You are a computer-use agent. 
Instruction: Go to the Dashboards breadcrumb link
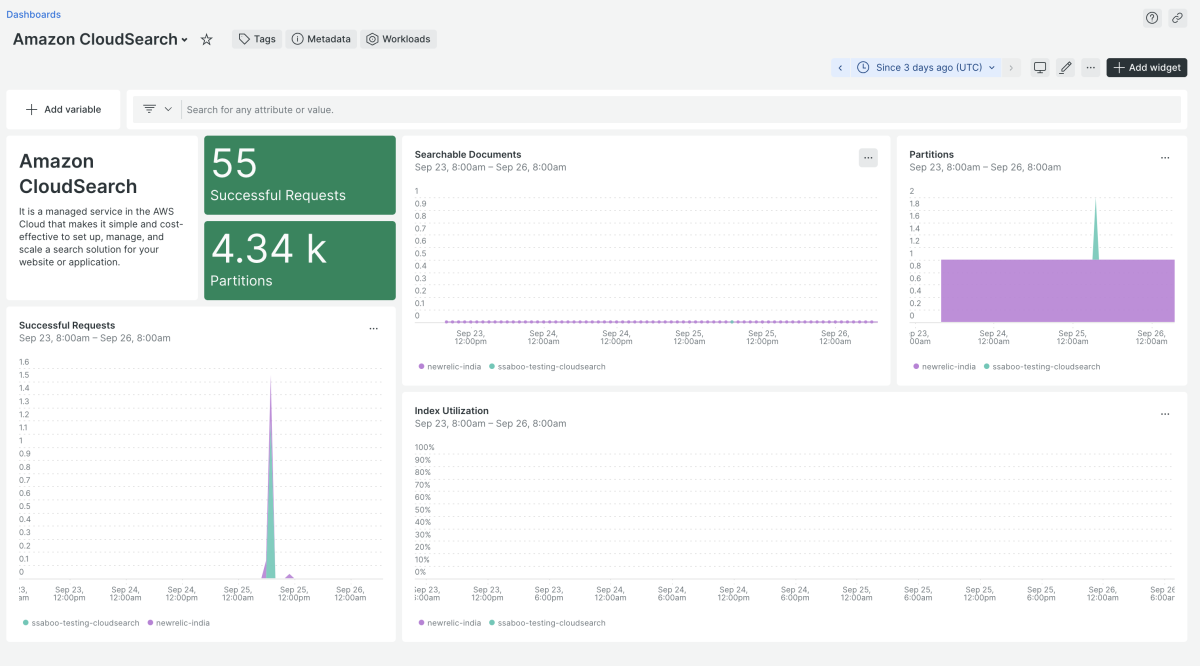click(x=34, y=15)
